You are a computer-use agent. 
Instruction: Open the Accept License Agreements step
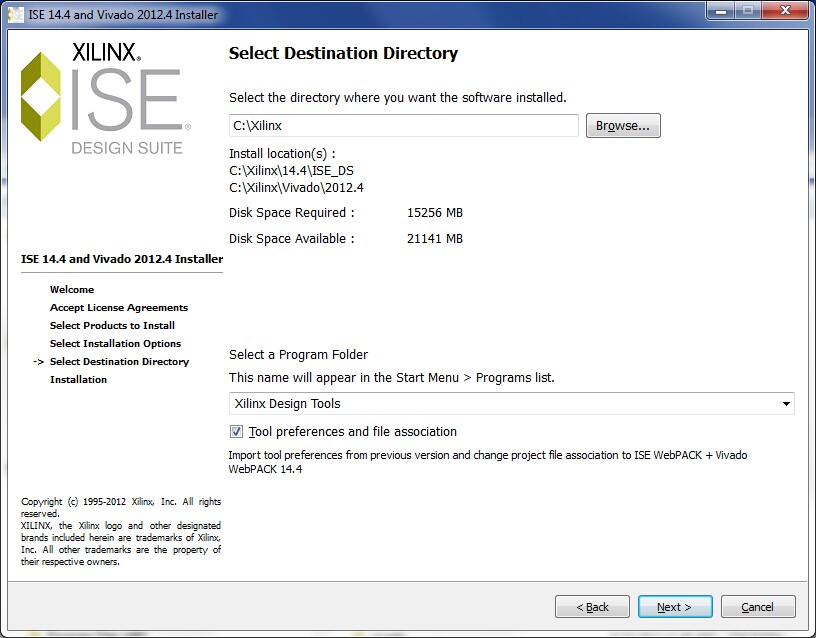pyautogui.click(x=119, y=308)
